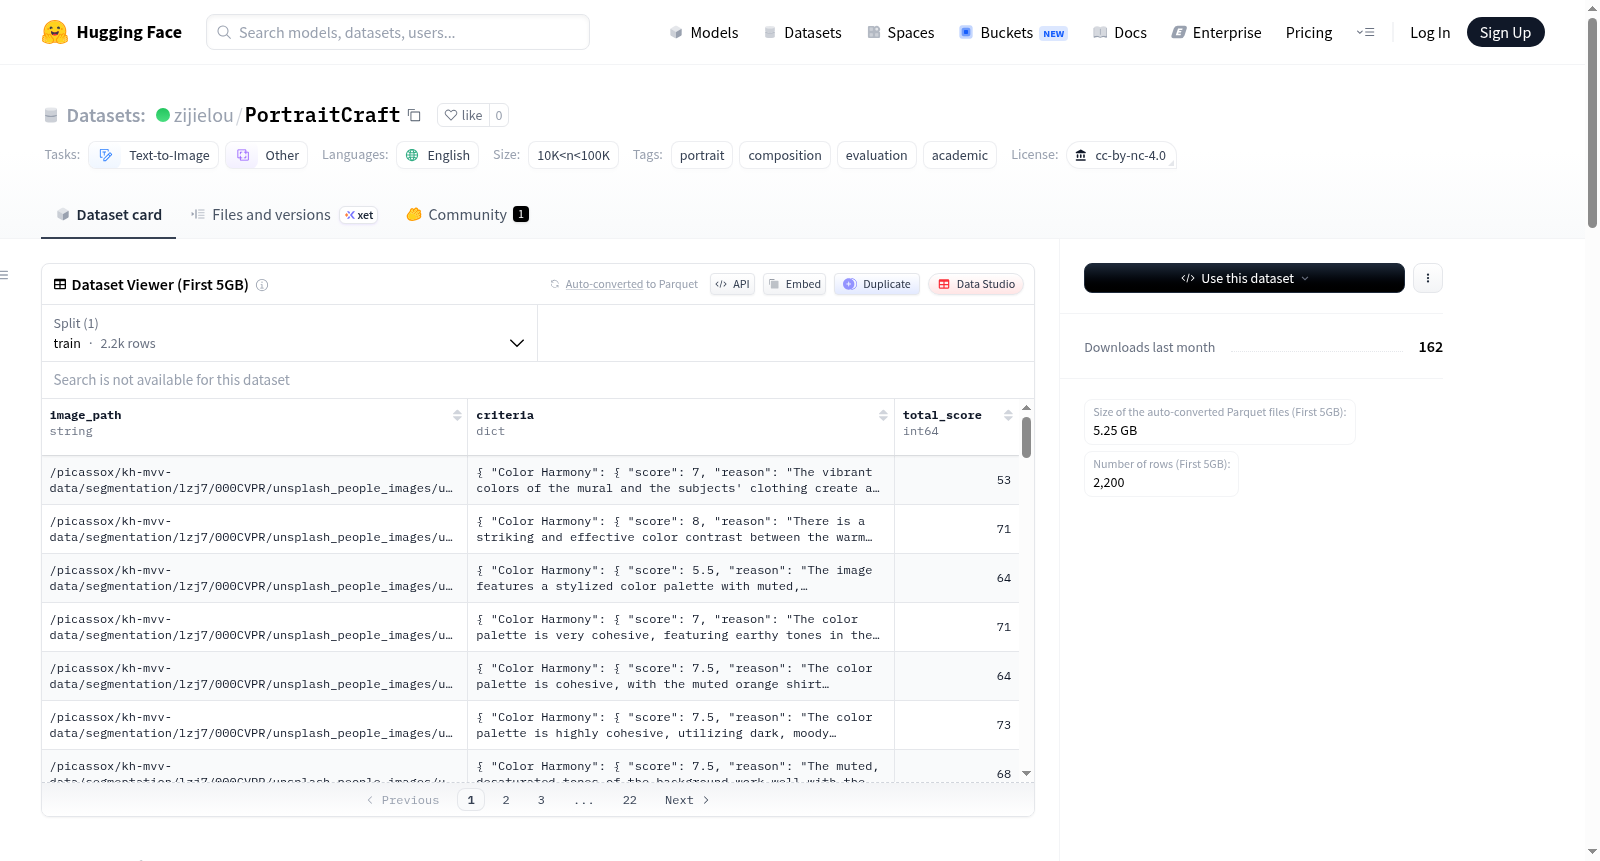
Task: Click the Hugging Face logo icon
Action: [x=55, y=32]
